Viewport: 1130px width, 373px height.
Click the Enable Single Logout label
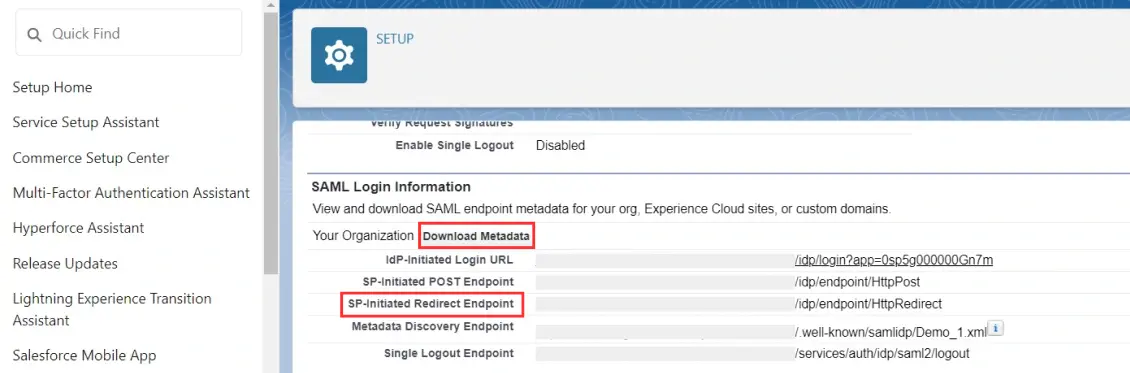coord(455,145)
